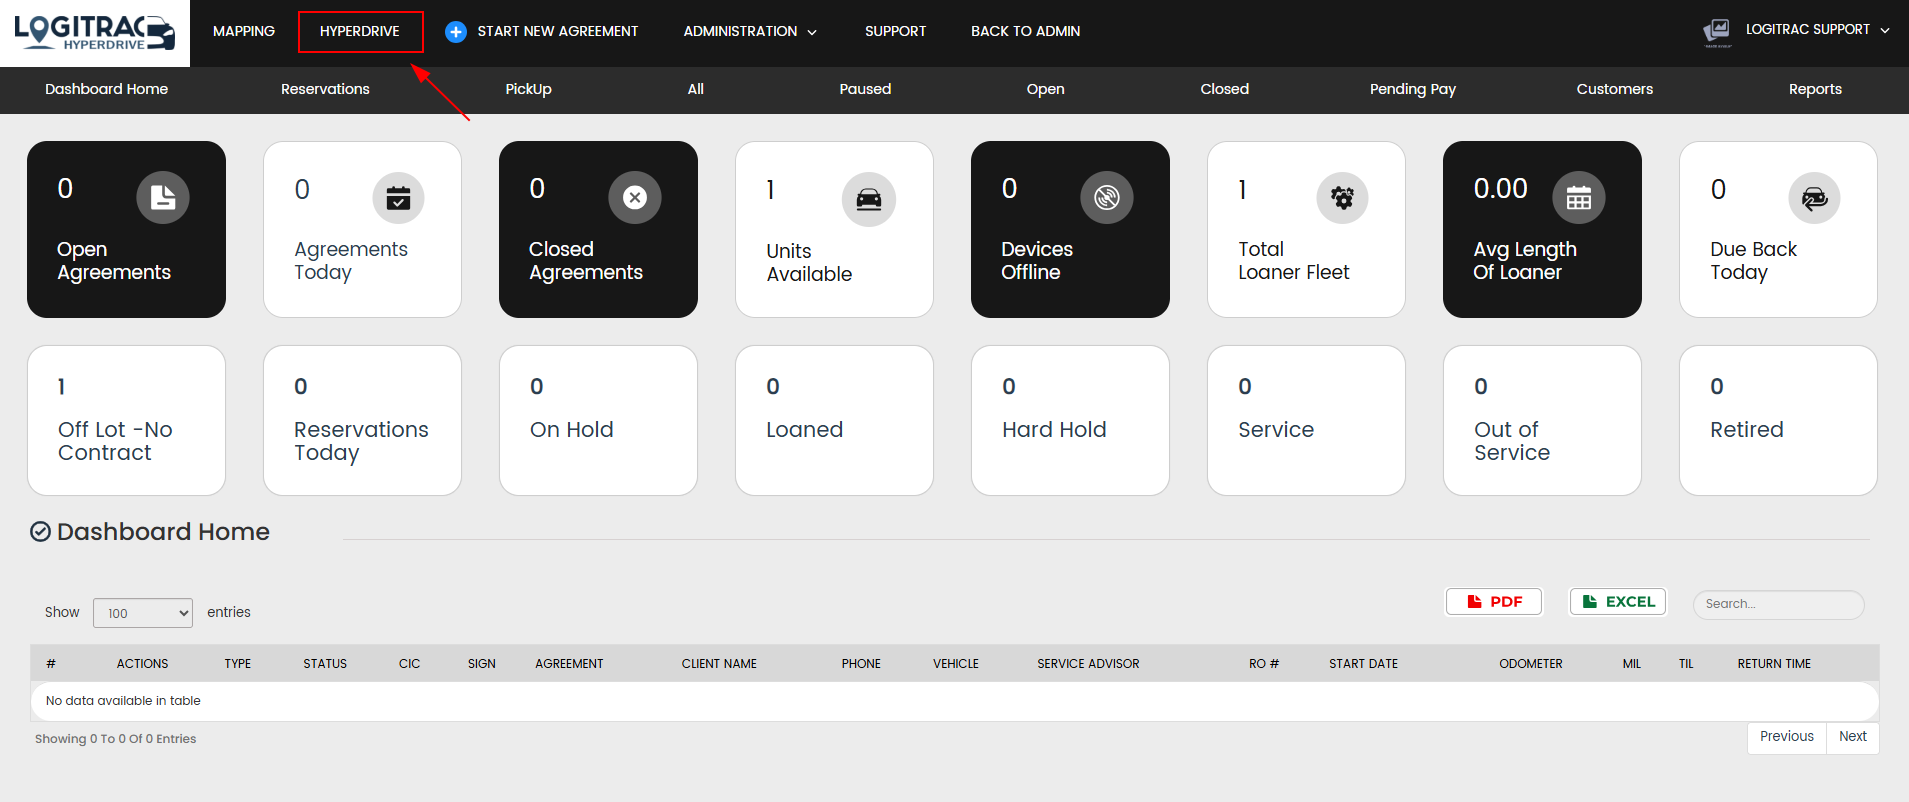Export the table as PDF
Viewport: 1909px width, 802px height.
coord(1494,602)
